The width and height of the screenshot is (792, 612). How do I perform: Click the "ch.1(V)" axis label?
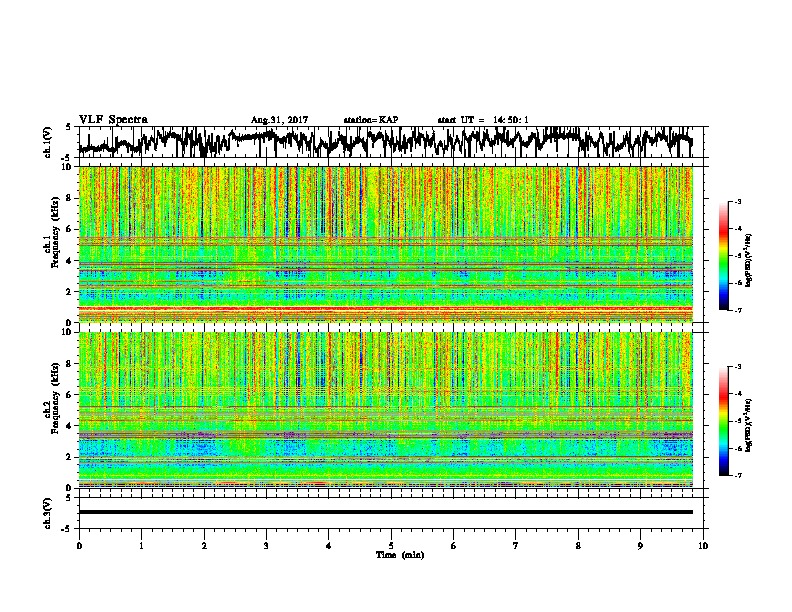tap(47, 142)
